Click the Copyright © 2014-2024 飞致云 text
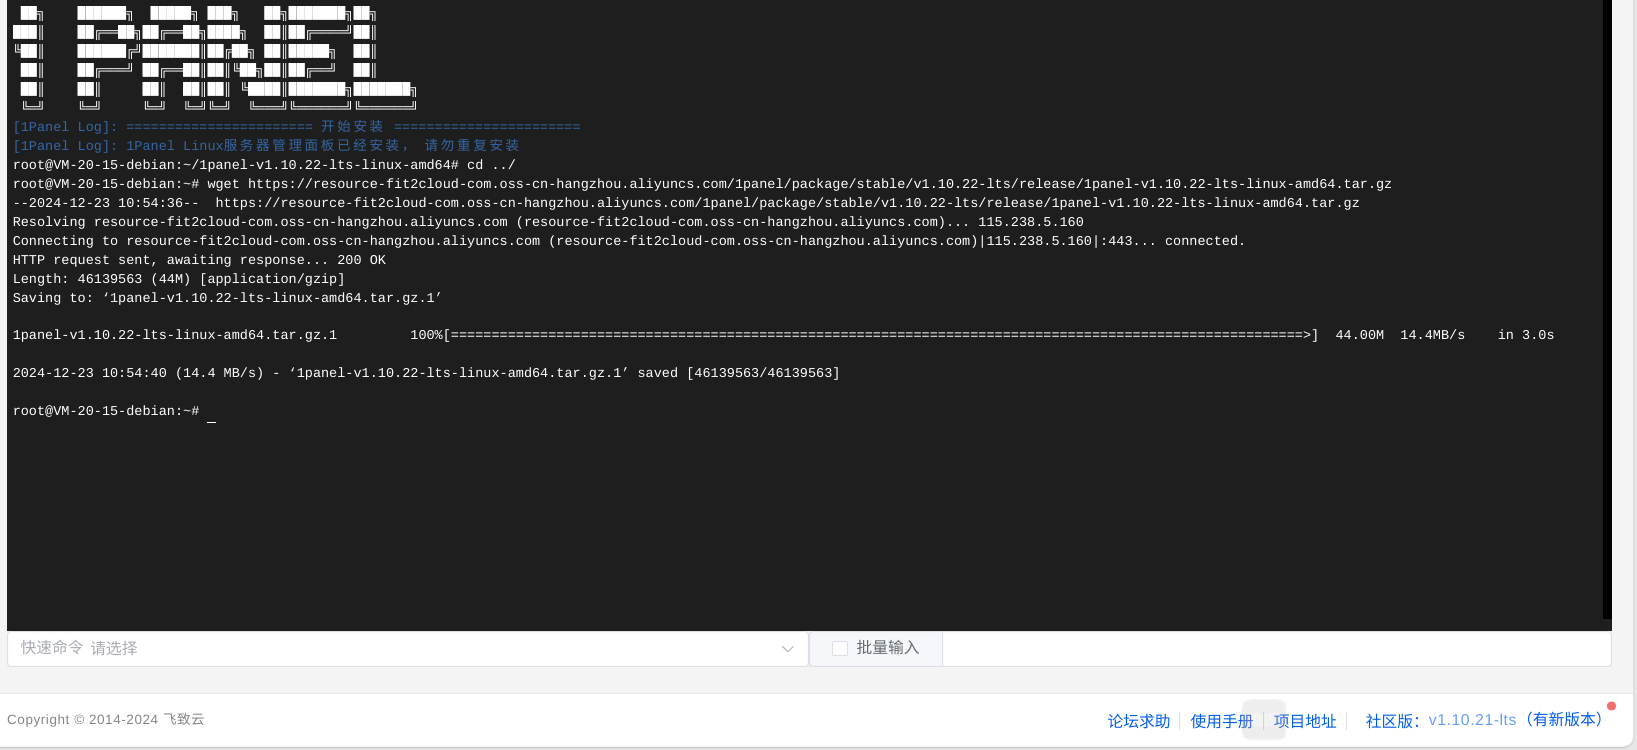The image size is (1637, 750). click(106, 719)
